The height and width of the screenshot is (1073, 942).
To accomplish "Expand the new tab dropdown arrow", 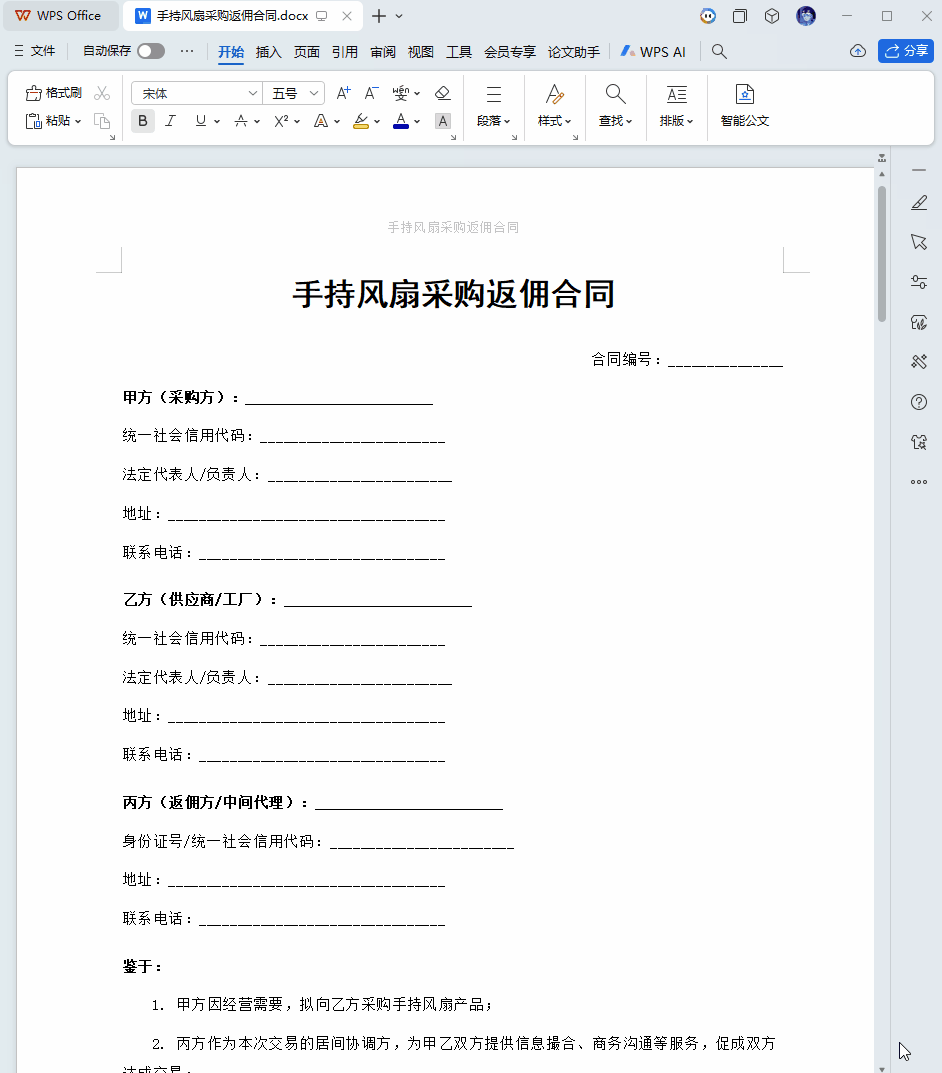I will (x=399, y=16).
